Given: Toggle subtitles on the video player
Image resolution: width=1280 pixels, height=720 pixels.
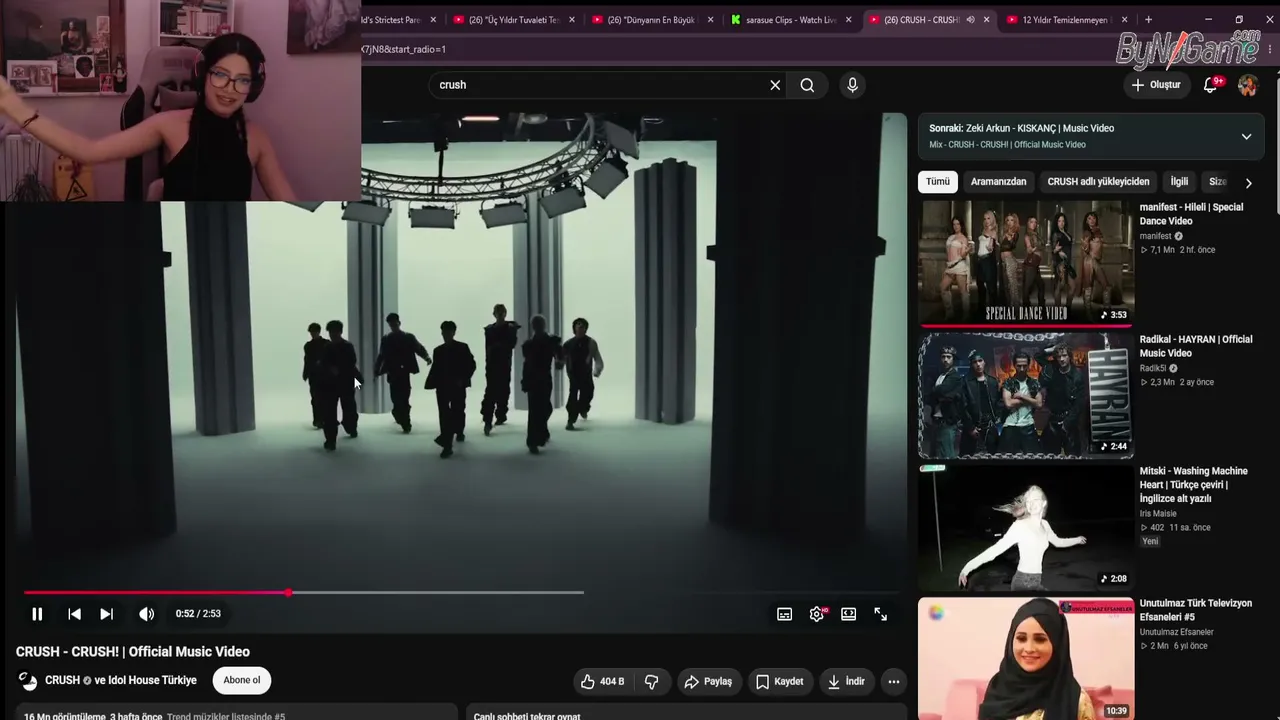Looking at the screenshot, I should [785, 614].
